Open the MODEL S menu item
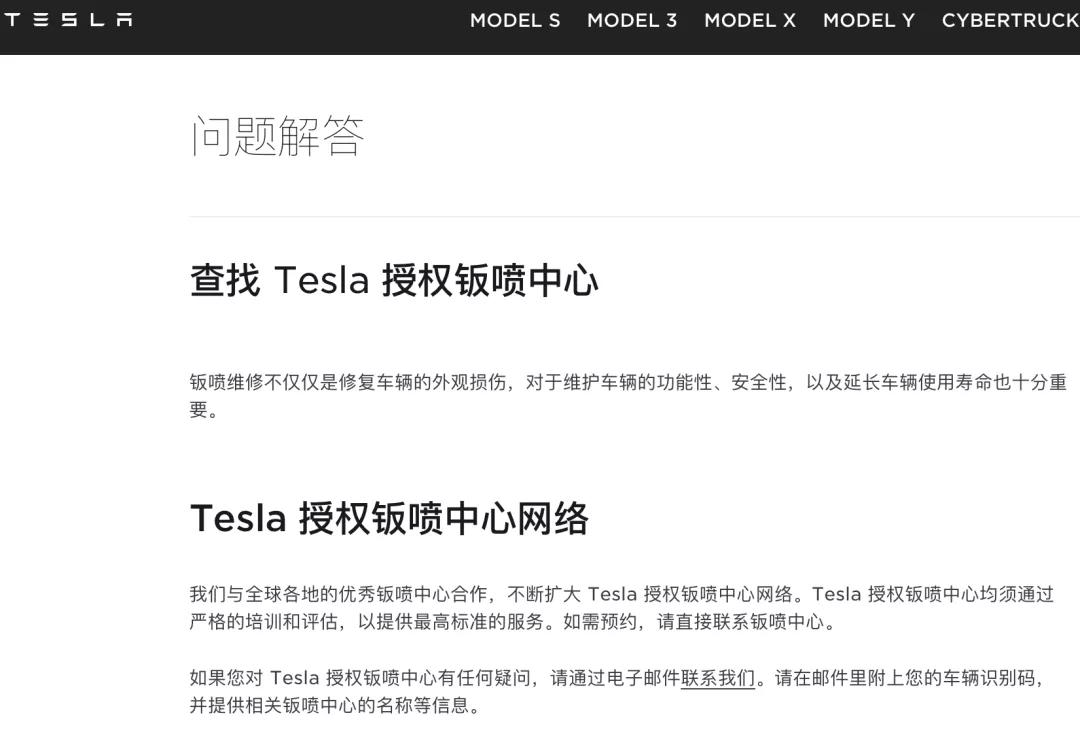The image size is (1080, 730). (x=515, y=20)
